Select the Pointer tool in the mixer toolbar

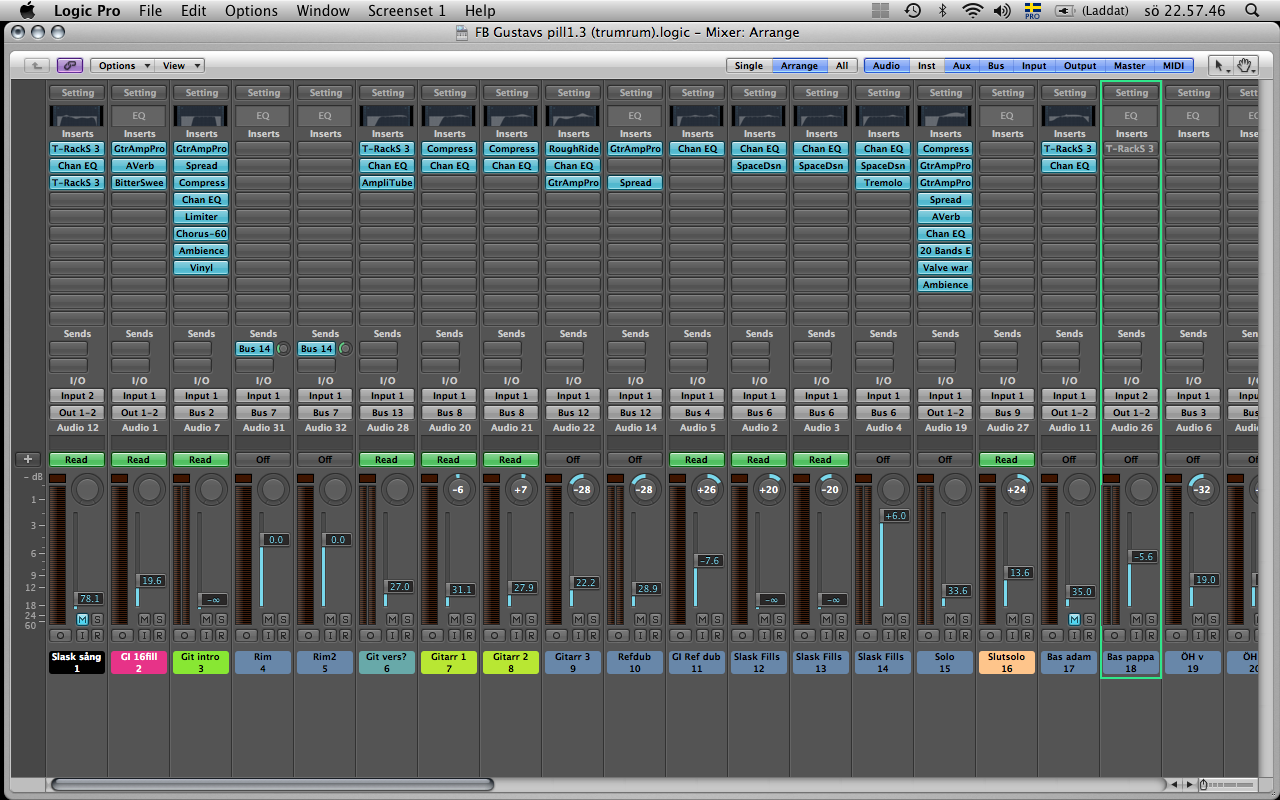(1220, 65)
